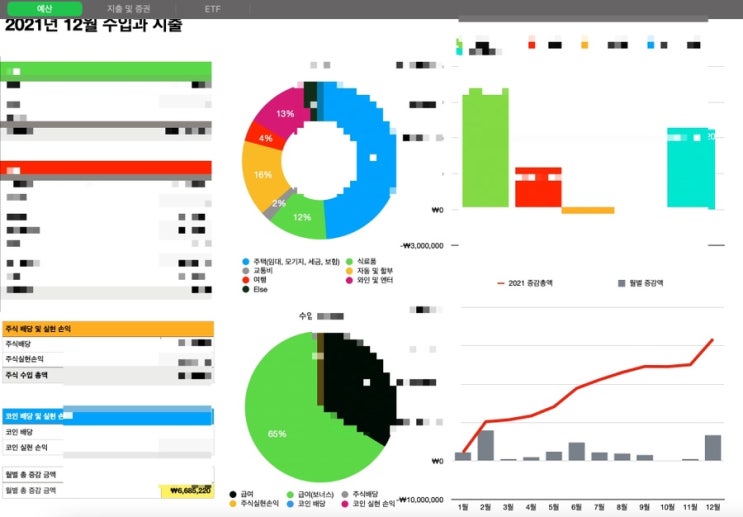Click the black 급여 legend dot
Image resolution: width=743 pixels, height=517 pixels.
point(233,495)
